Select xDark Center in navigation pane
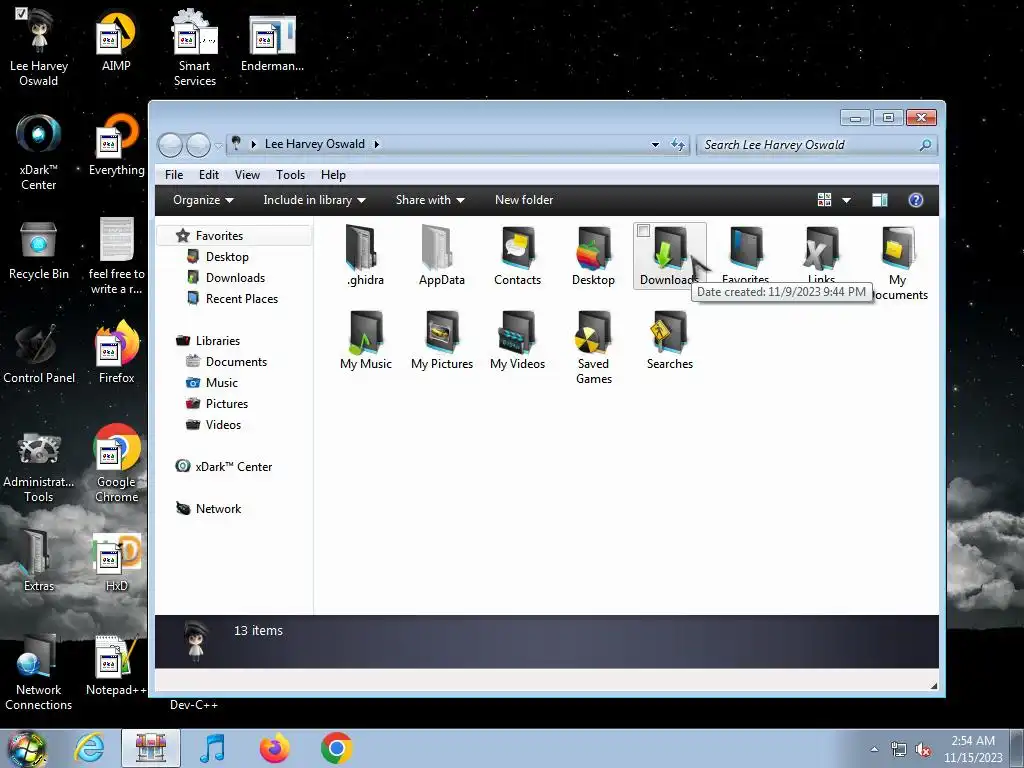1024x768 pixels. coord(233,466)
